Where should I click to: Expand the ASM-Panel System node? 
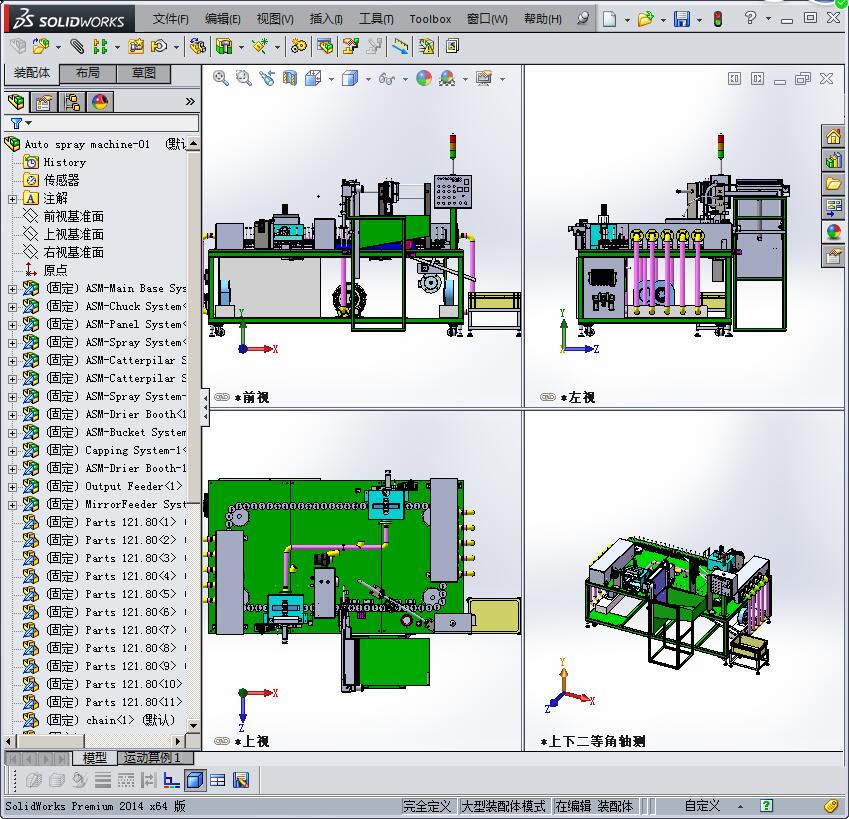coord(12,325)
